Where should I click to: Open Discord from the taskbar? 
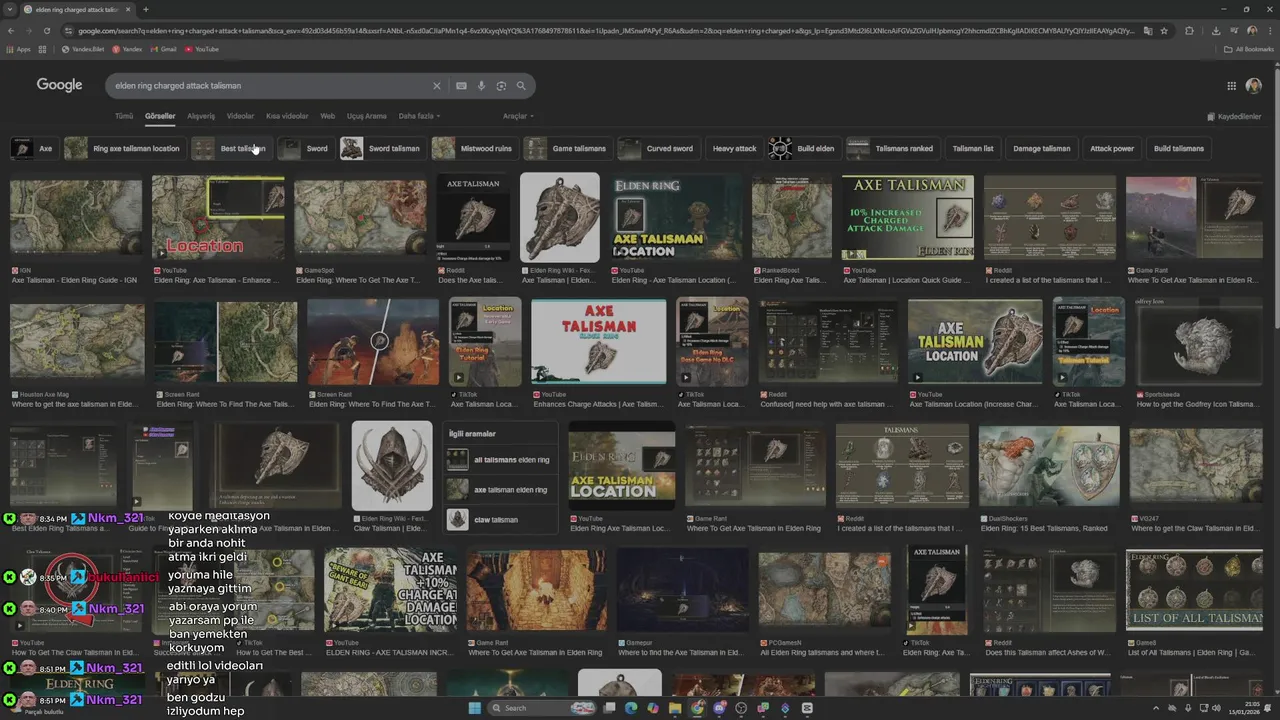click(719, 708)
